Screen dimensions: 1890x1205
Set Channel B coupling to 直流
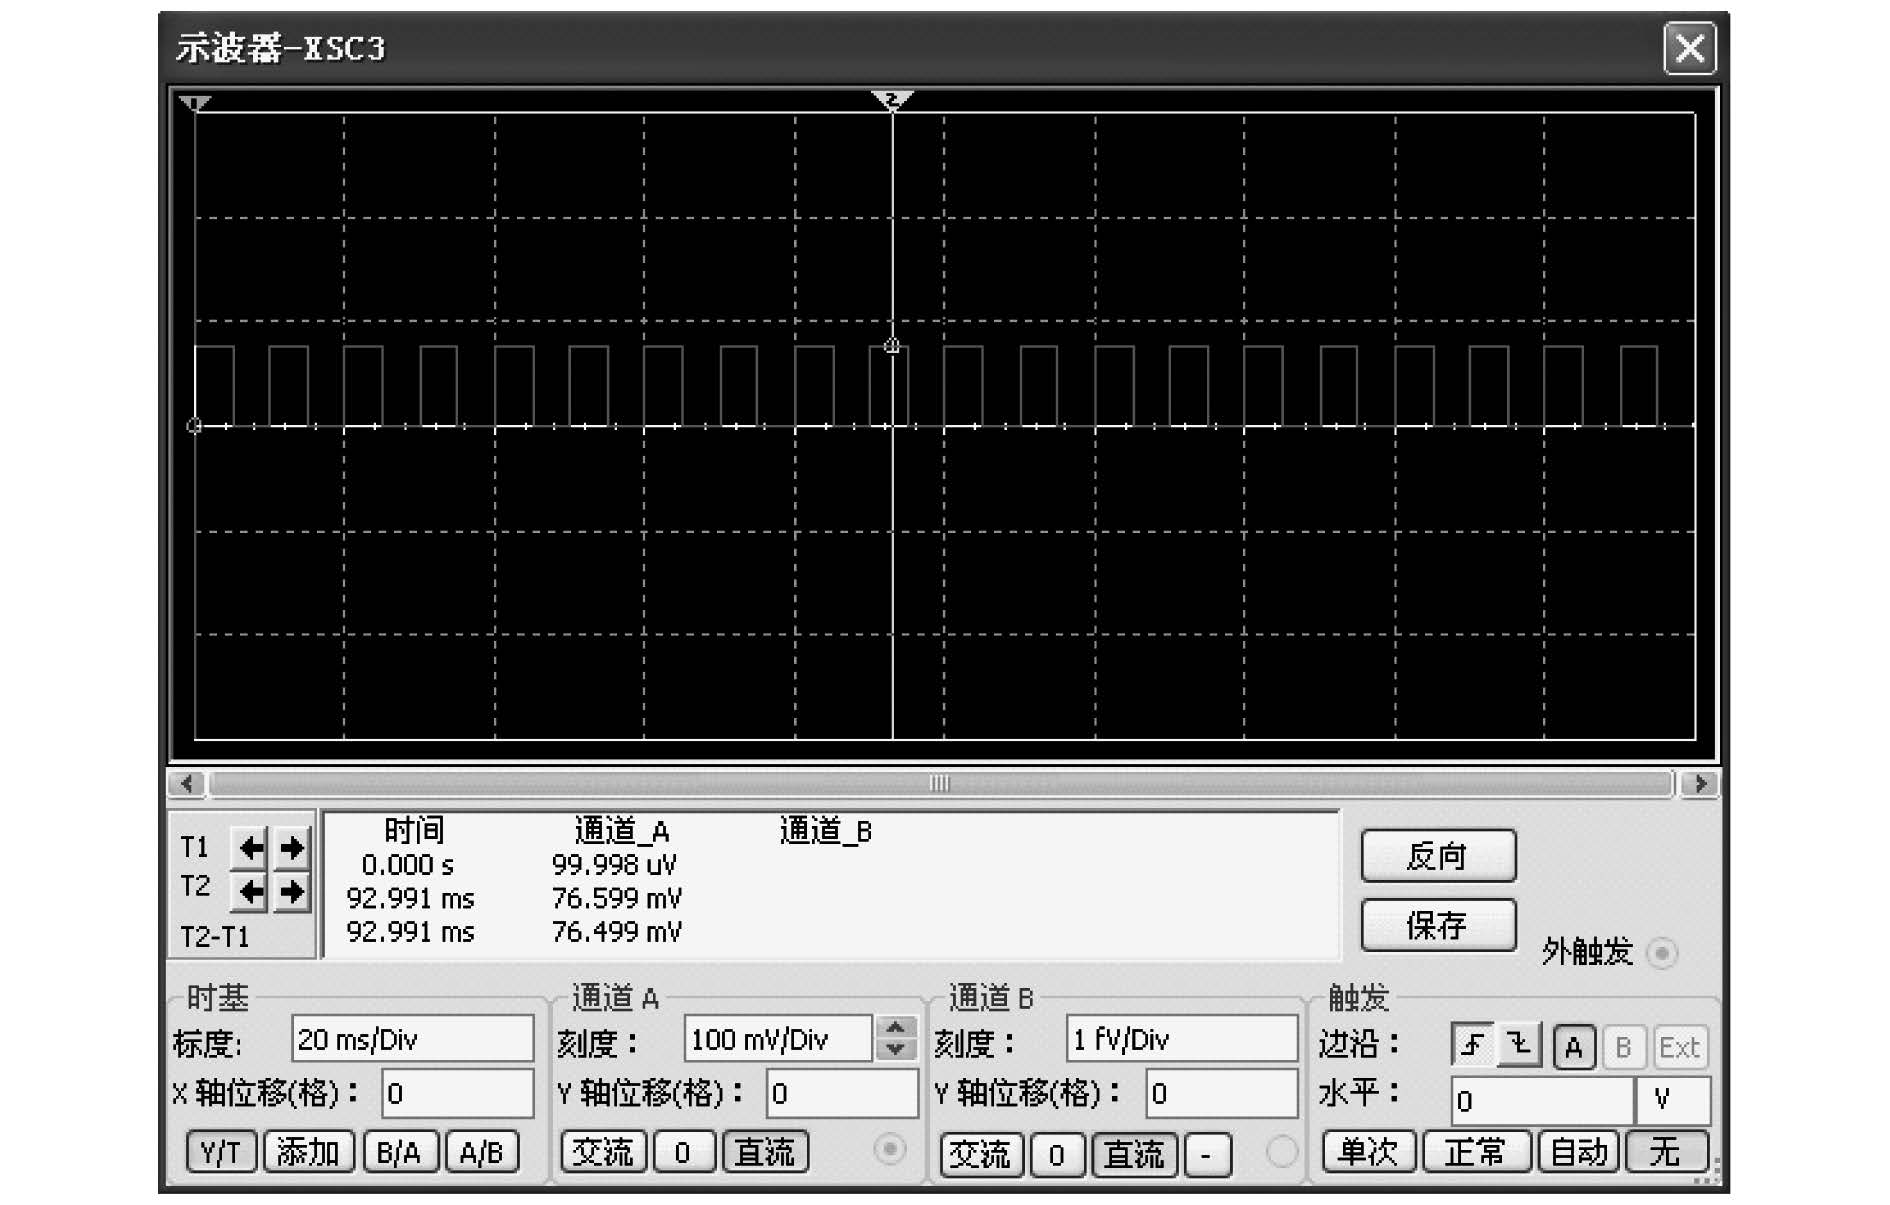click(x=1134, y=1155)
